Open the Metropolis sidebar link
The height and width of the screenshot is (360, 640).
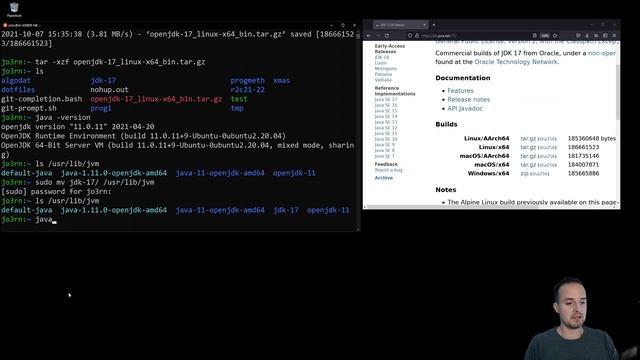click(386, 69)
